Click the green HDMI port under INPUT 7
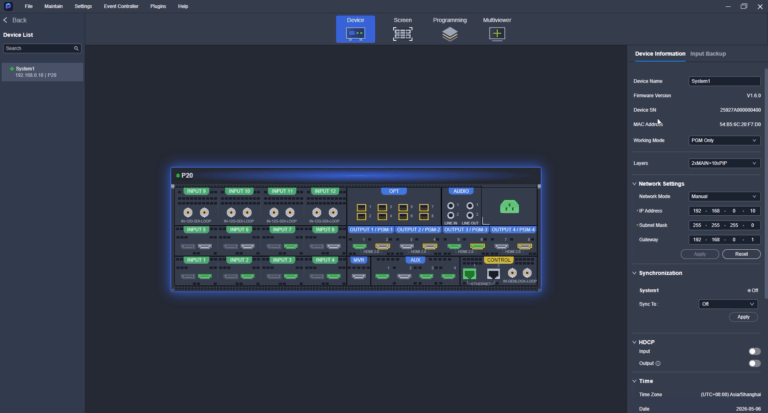This screenshot has width=768, height=413. pos(290,246)
